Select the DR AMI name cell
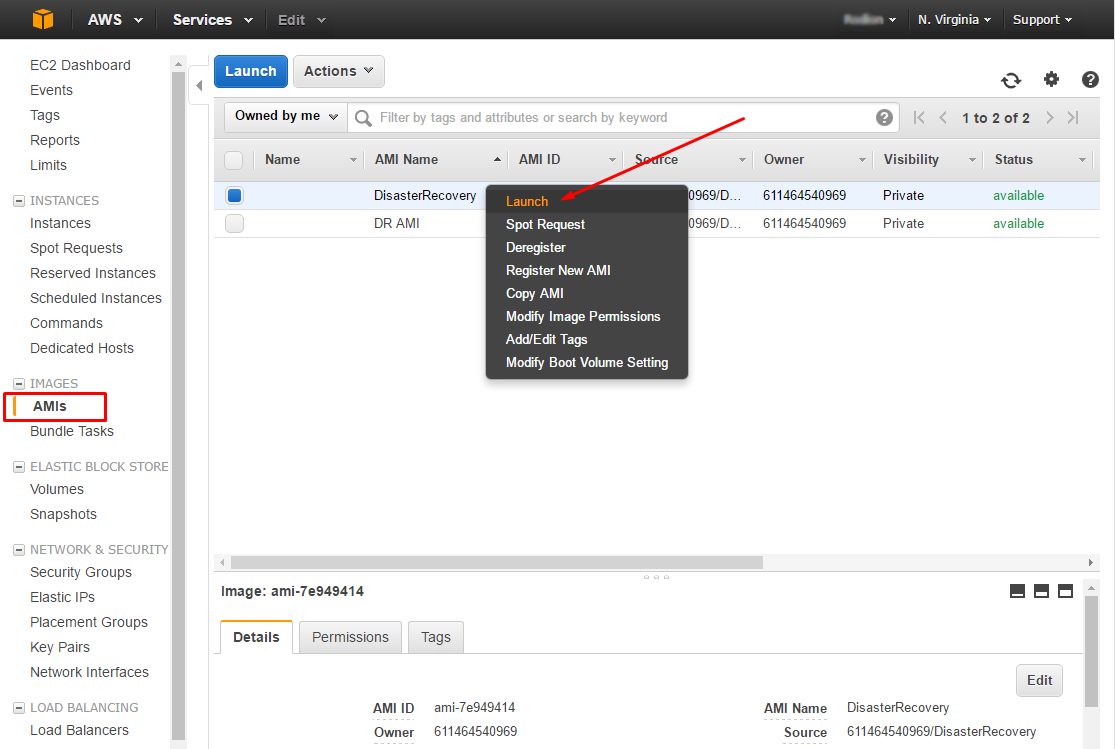Screen dimensions: 1115x749 [x=397, y=223]
